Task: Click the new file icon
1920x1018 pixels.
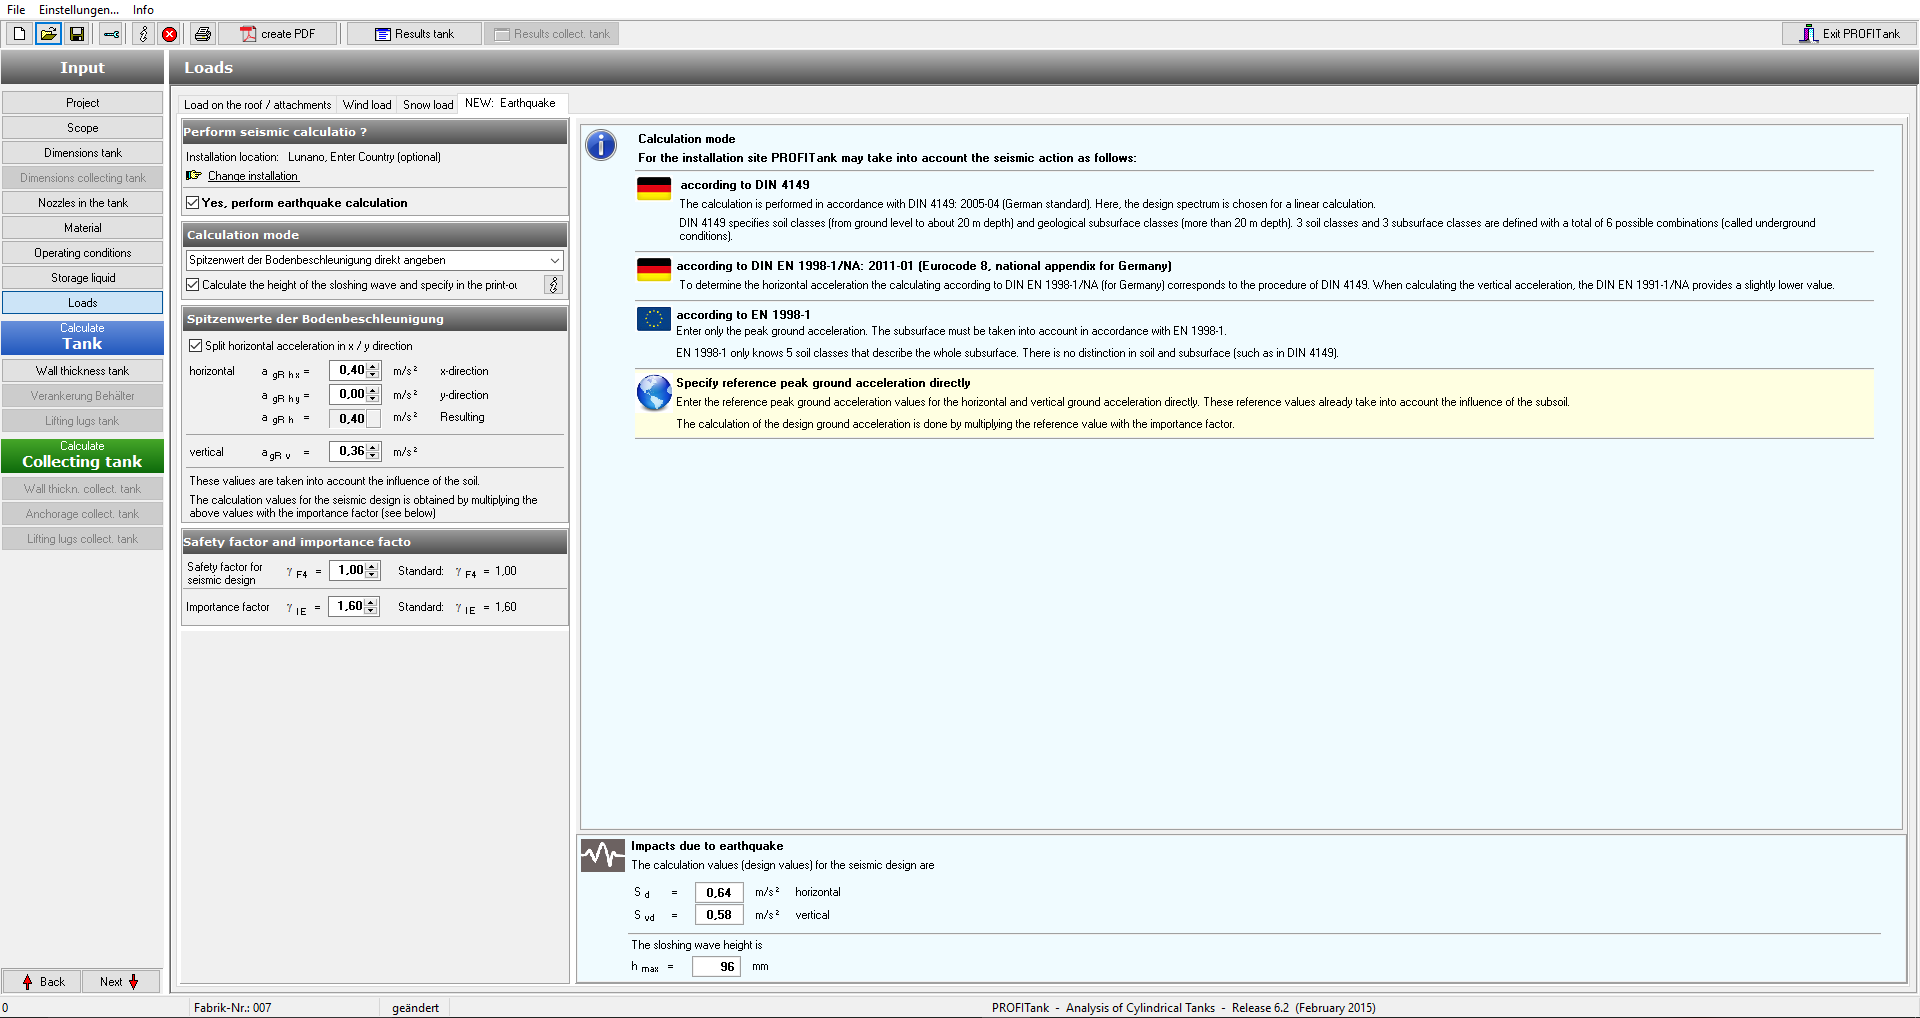Action: pyautogui.click(x=19, y=34)
